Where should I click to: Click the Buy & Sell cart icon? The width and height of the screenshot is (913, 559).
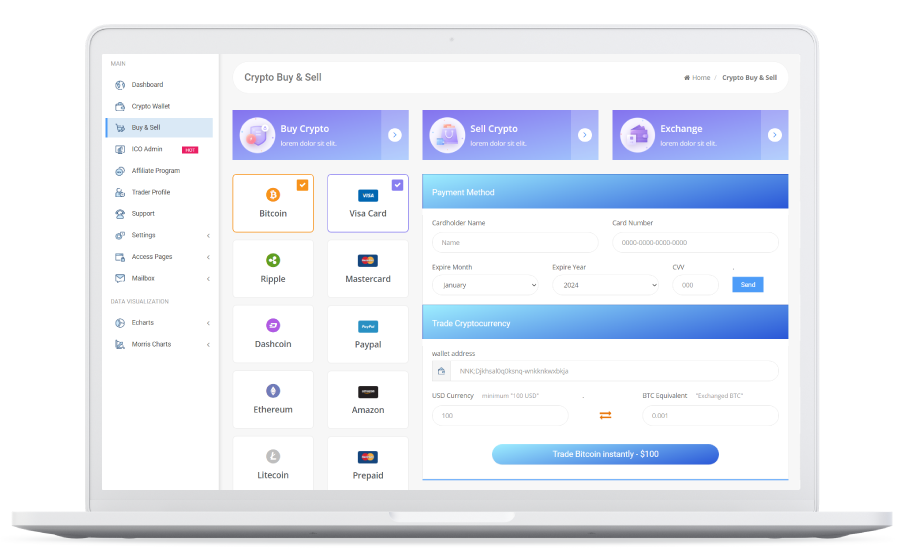pos(120,128)
